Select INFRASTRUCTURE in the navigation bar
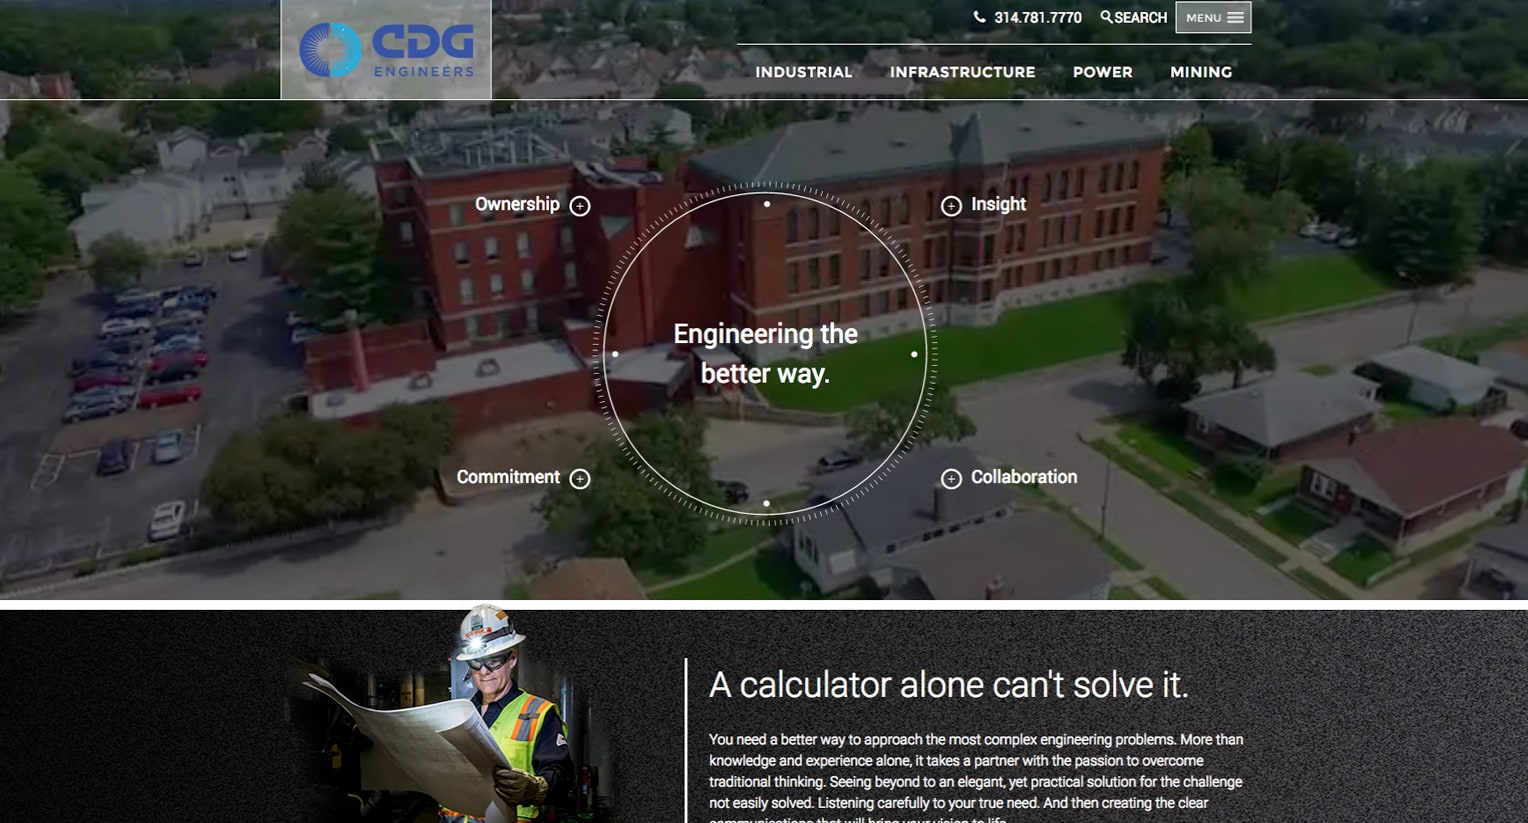This screenshot has width=1528, height=823. tap(962, 72)
